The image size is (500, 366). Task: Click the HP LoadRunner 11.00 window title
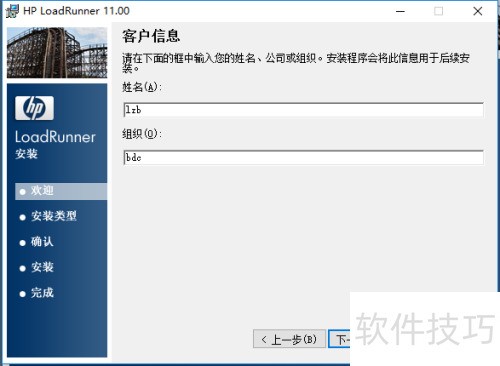pos(76,11)
